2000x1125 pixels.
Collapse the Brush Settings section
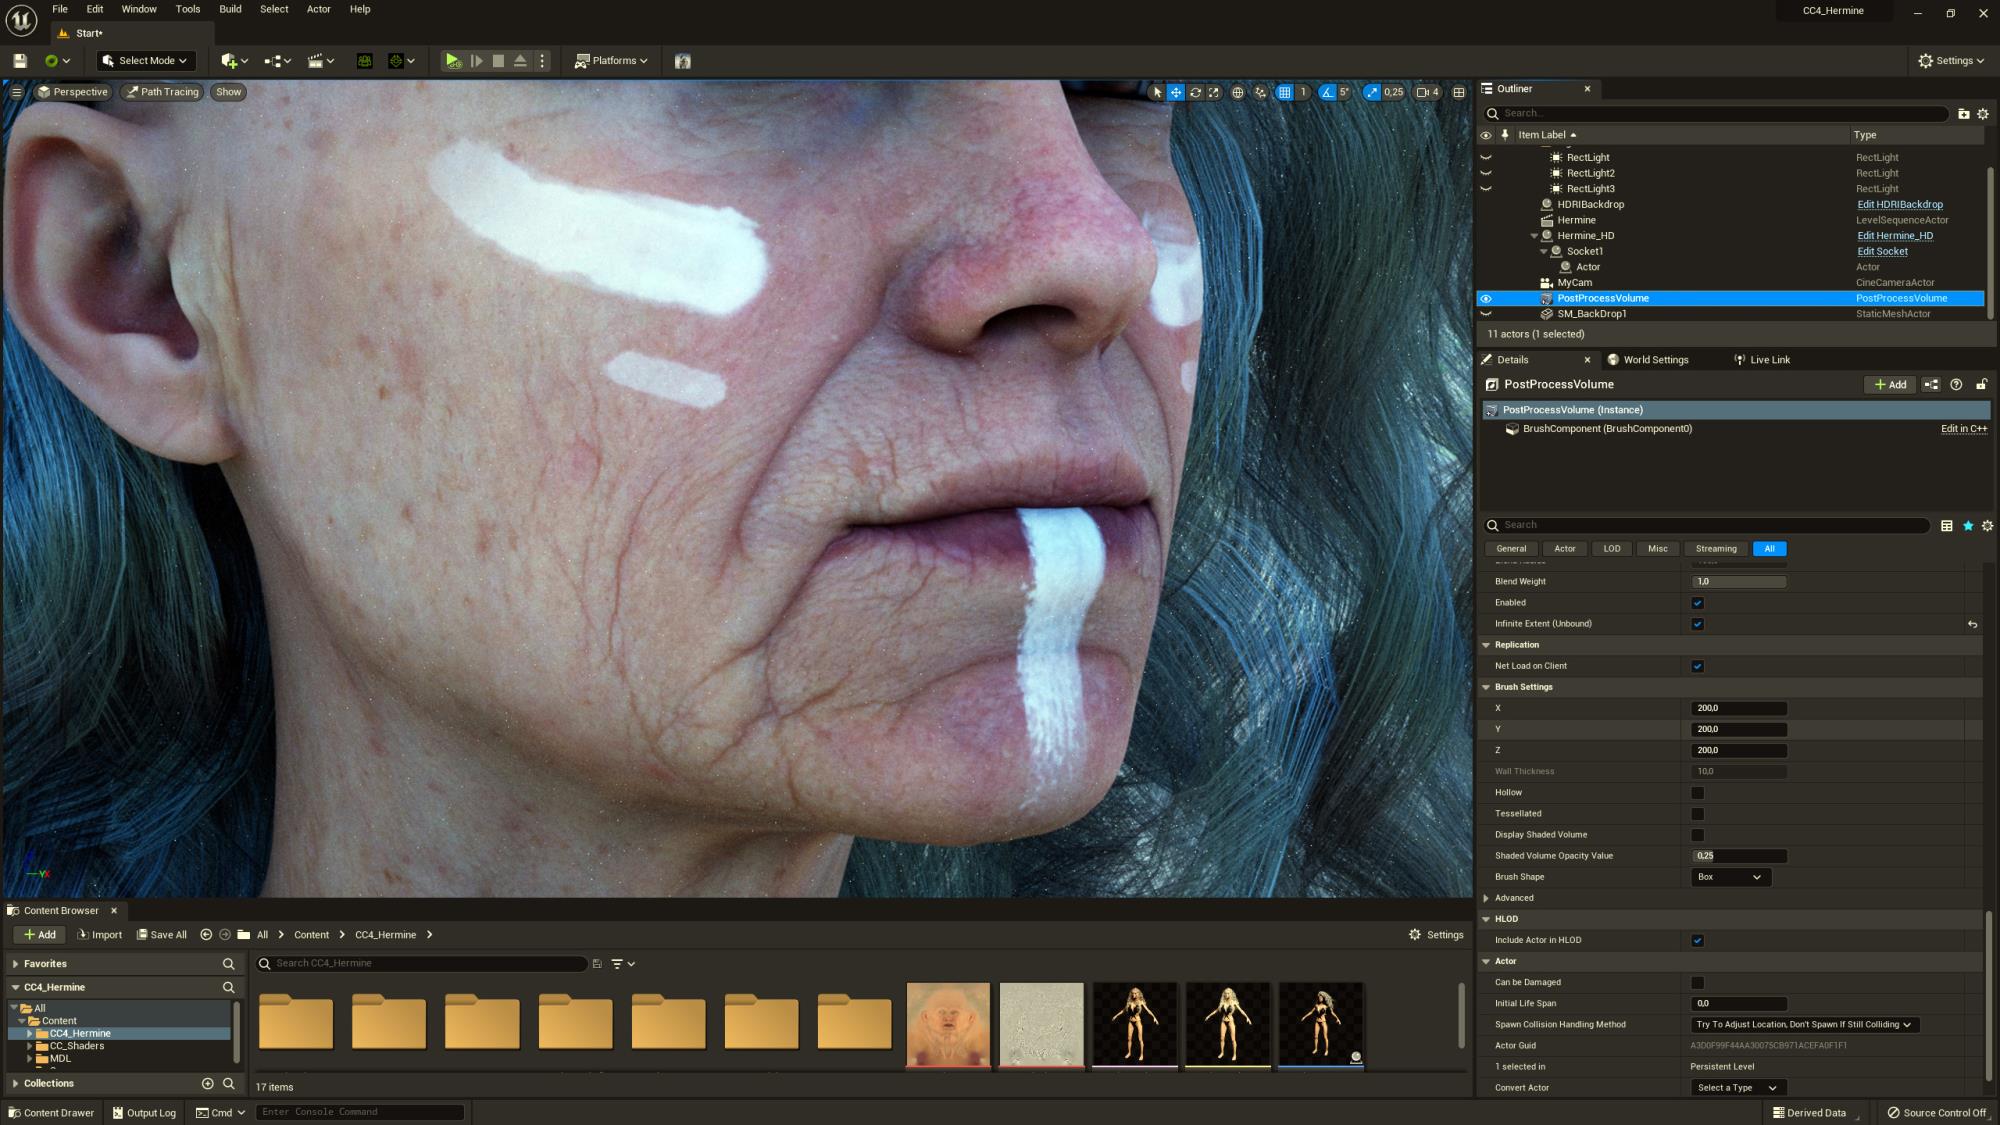pyautogui.click(x=1486, y=687)
